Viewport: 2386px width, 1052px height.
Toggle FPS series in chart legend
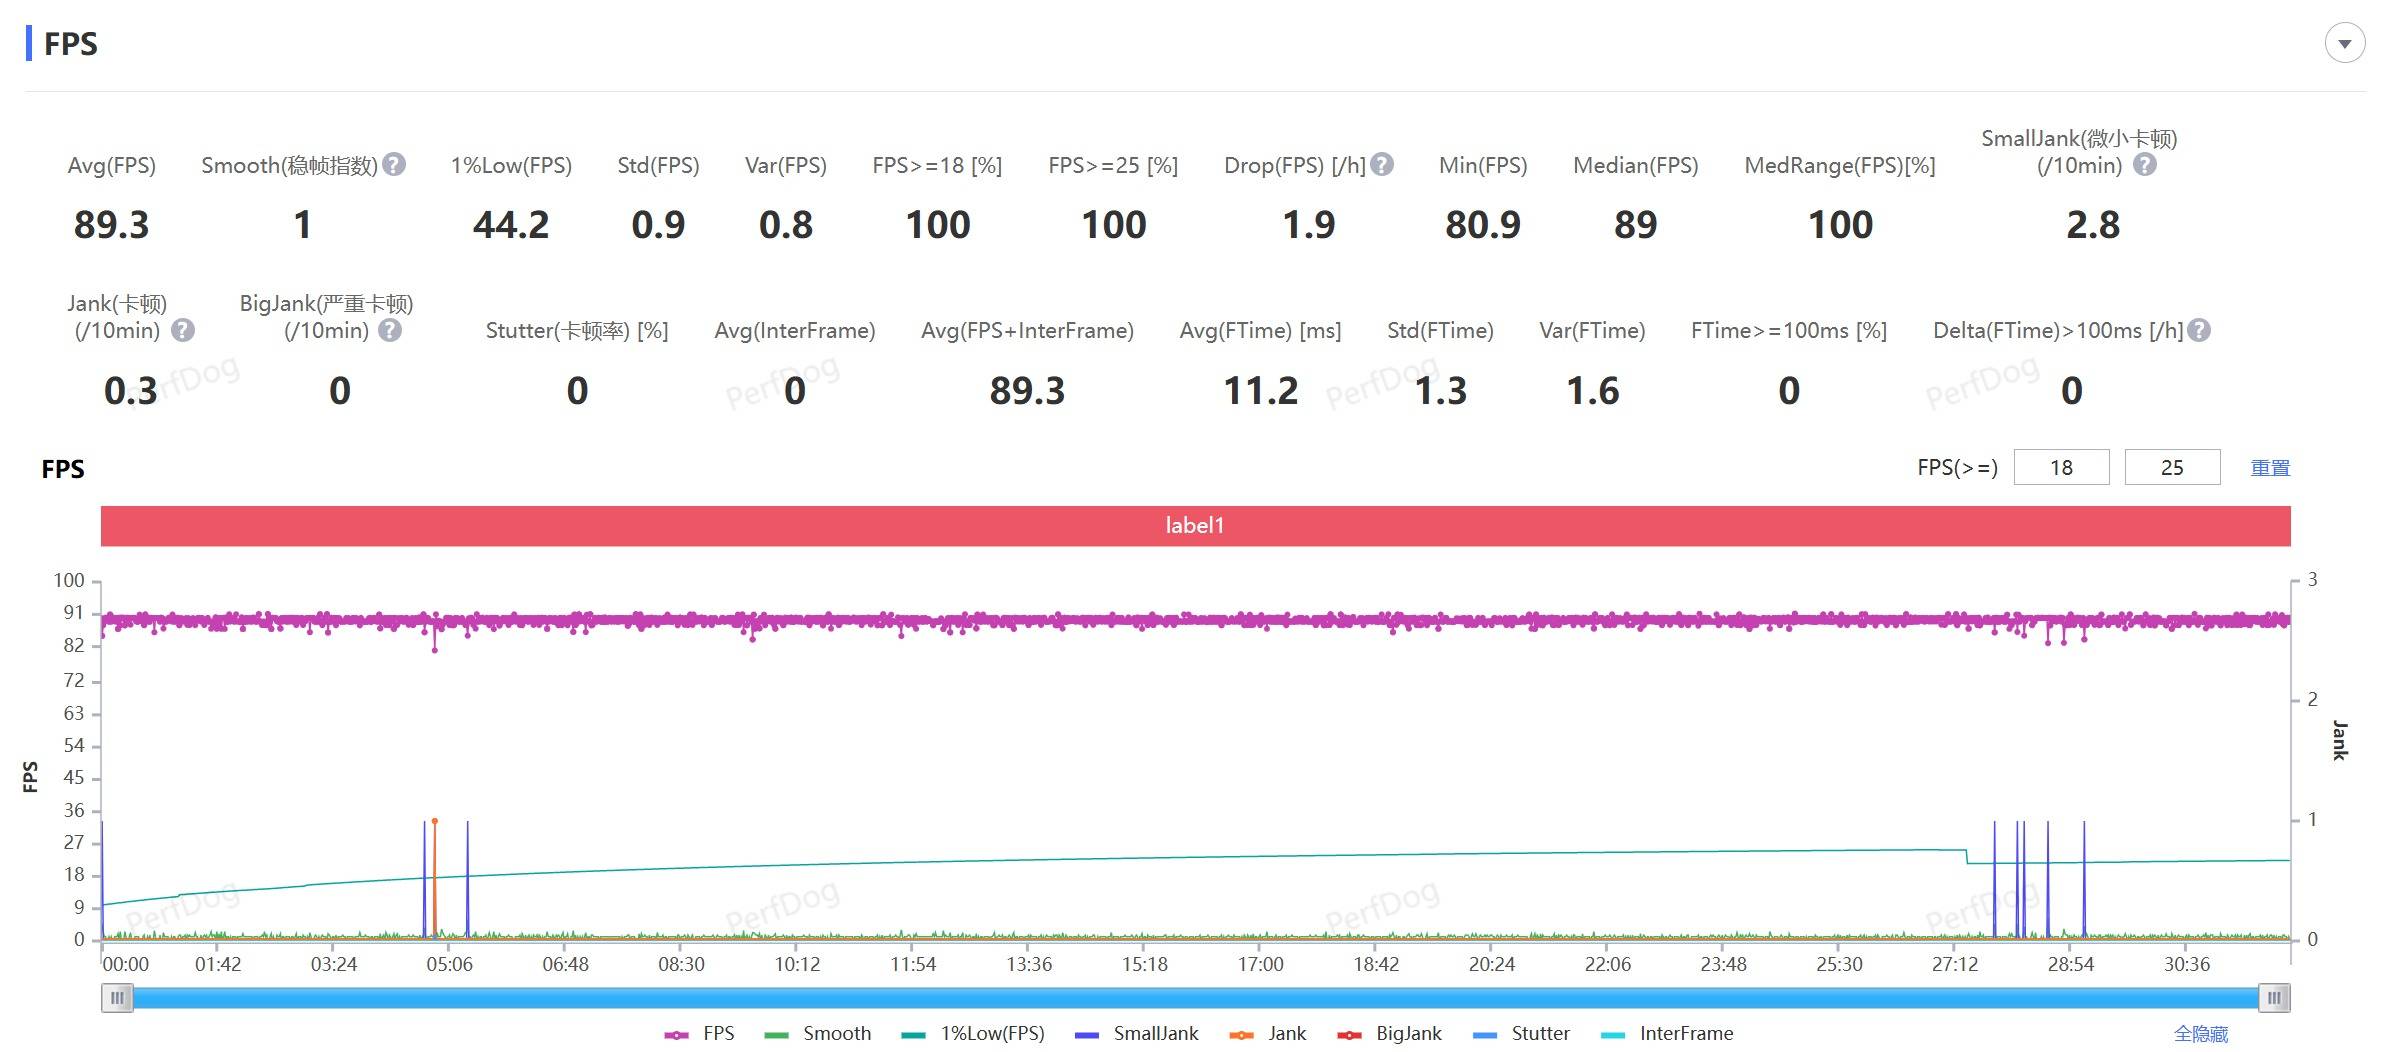(x=700, y=1034)
